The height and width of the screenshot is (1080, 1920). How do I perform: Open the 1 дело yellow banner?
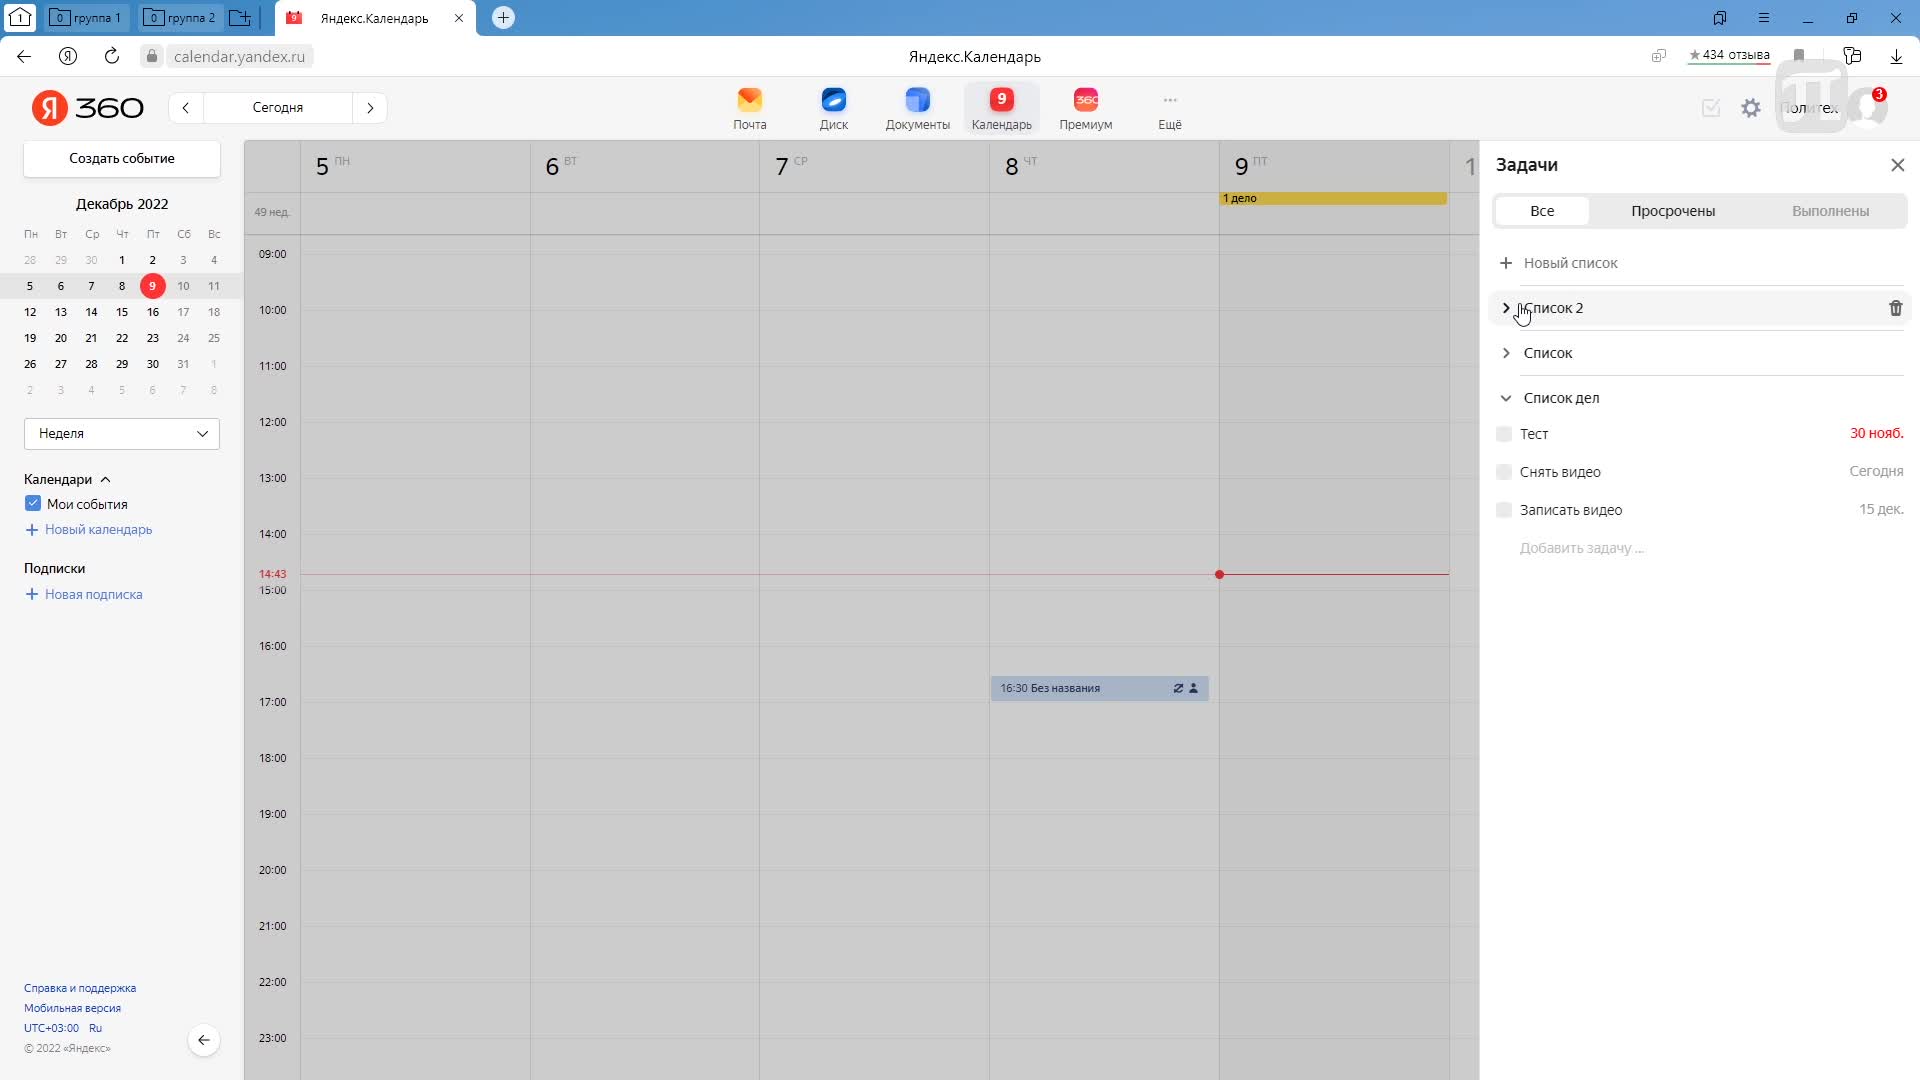(1333, 198)
